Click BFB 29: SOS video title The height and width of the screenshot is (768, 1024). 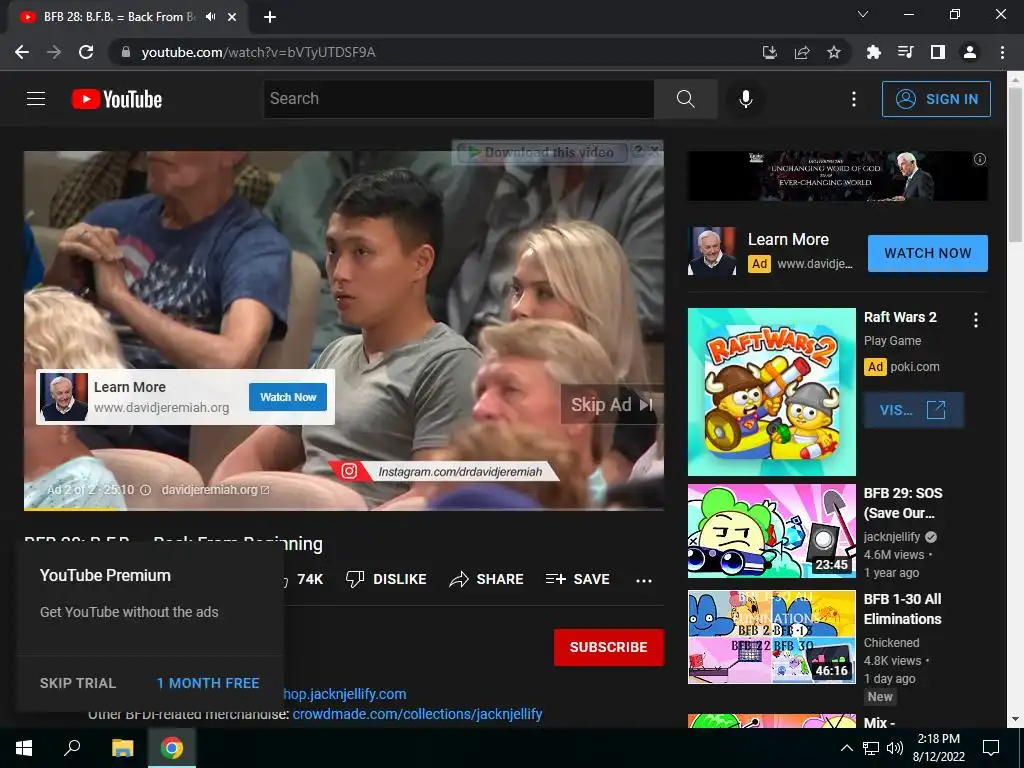[903, 503]
